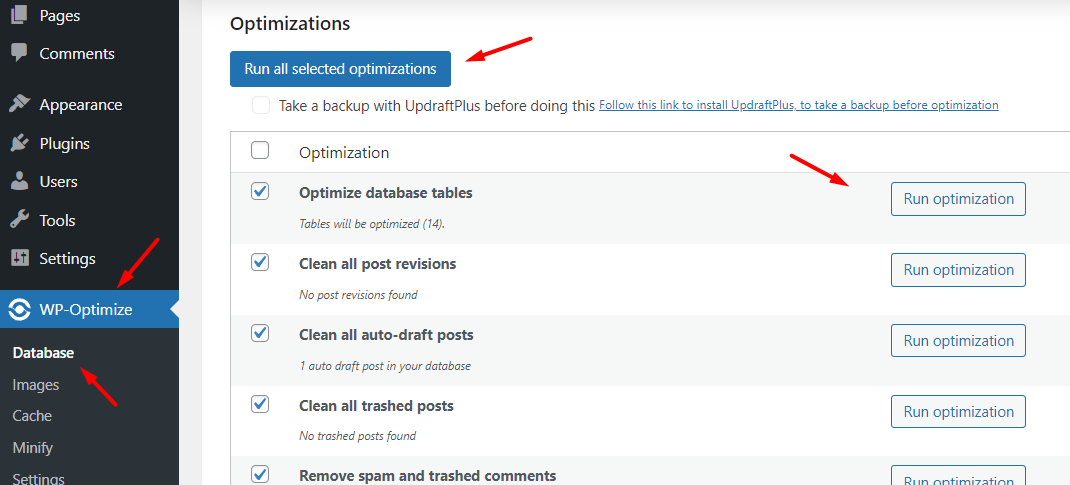1070x485 pixels.
Task: Click Run all selected optimizations button
Action: (x=340, y=69)
